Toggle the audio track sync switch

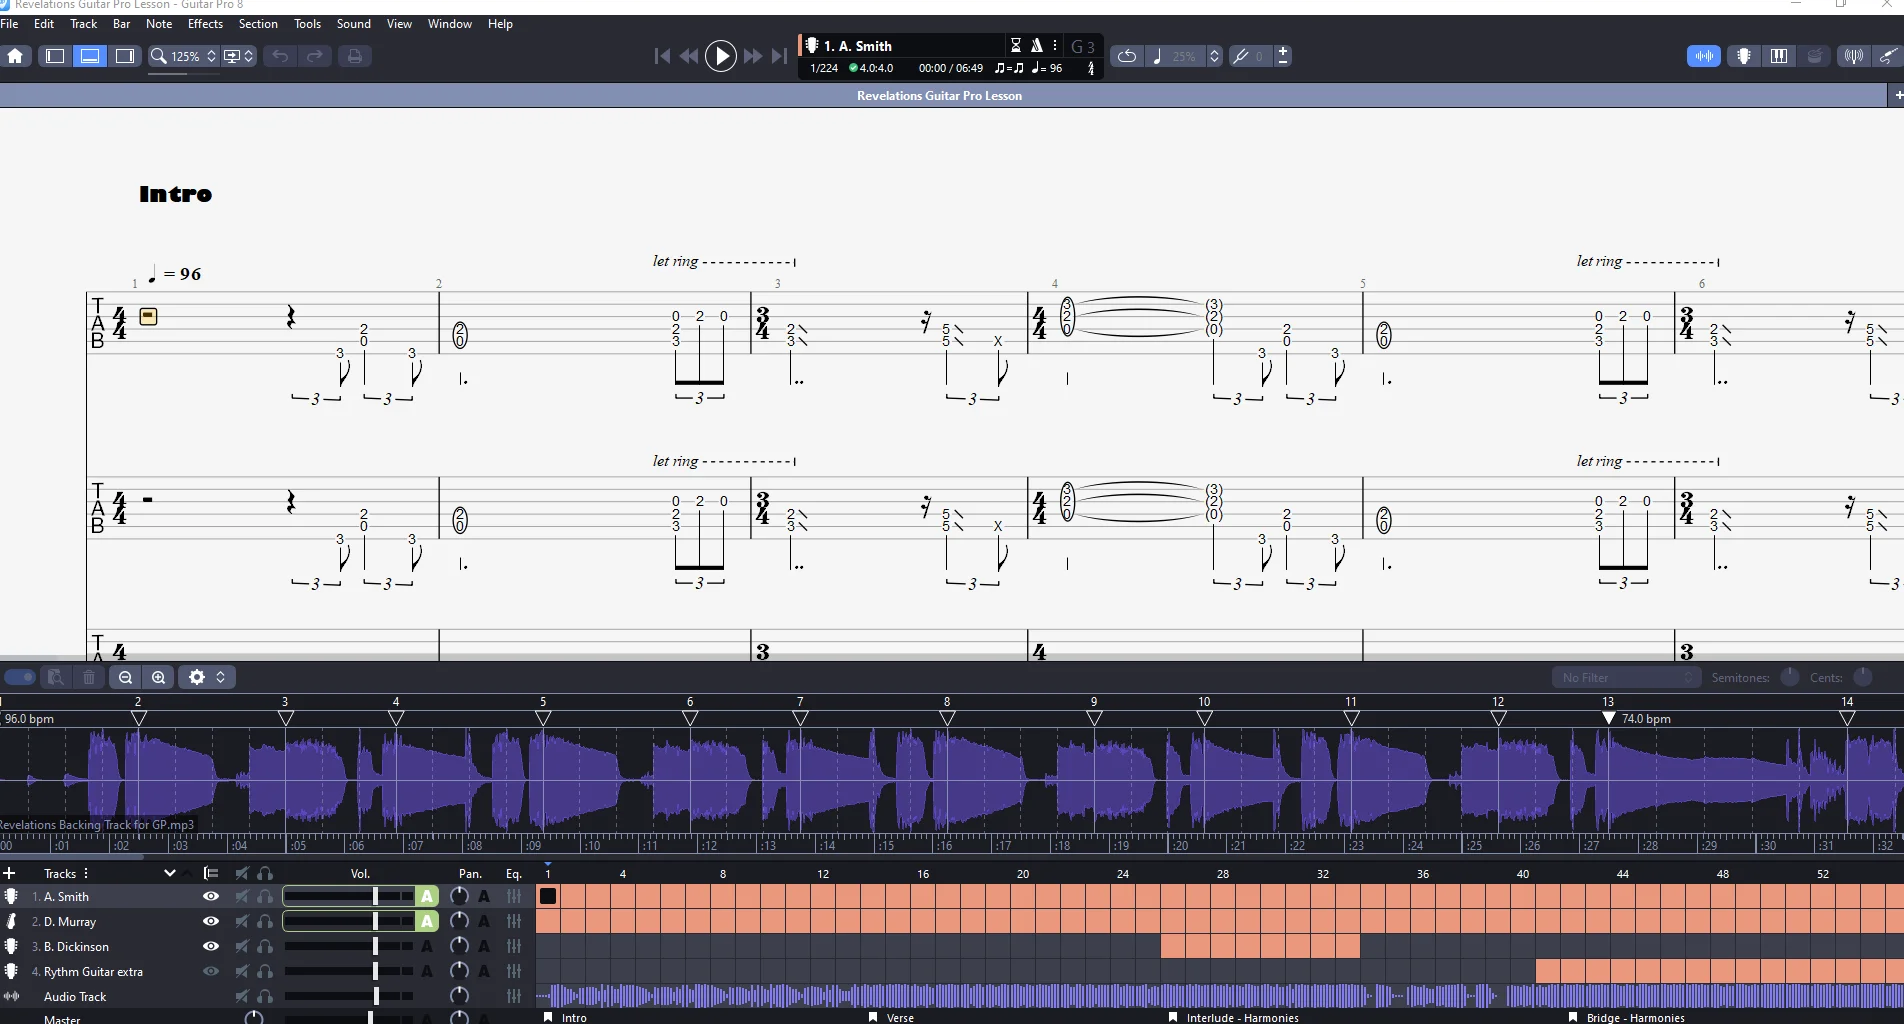[20, 677]
